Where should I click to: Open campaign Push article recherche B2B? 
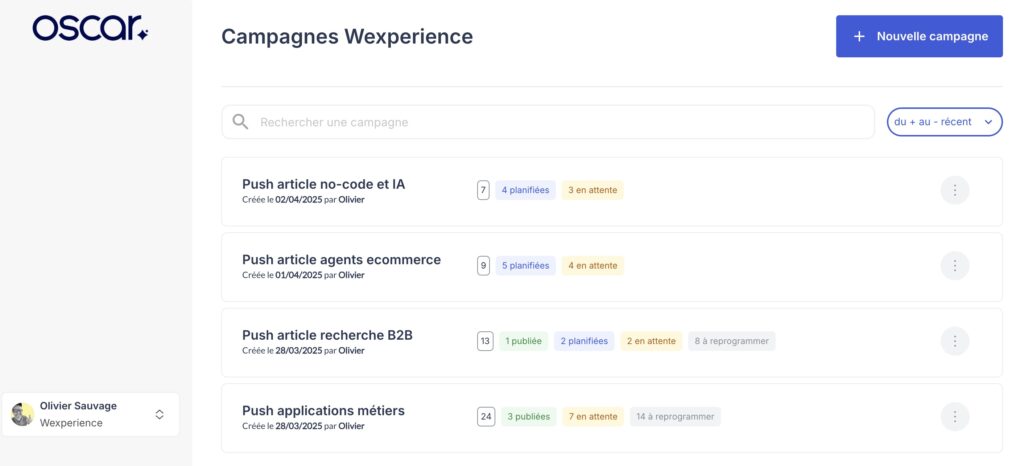pyautogui.click(x=327, y=335)
